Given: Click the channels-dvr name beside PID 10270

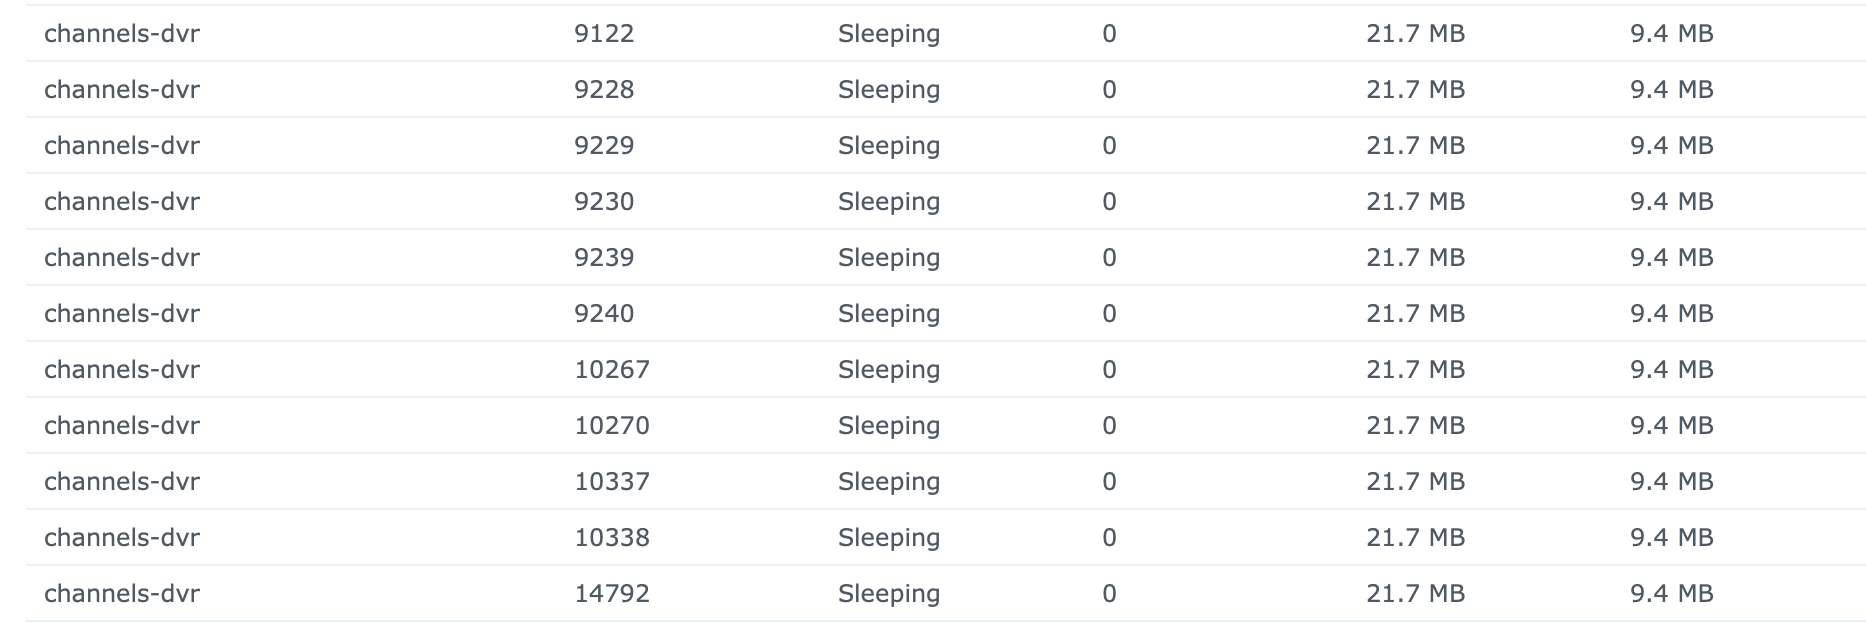Looking at the screenshot, I should [x=122, y=426].
